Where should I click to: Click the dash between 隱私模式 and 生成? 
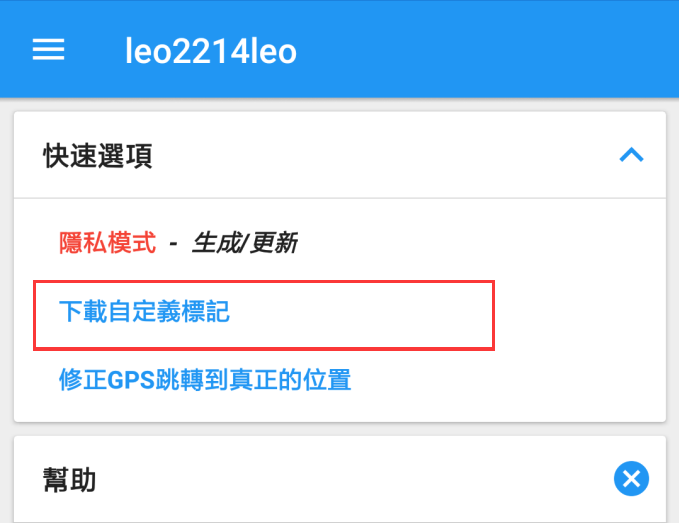coord(173,242)
